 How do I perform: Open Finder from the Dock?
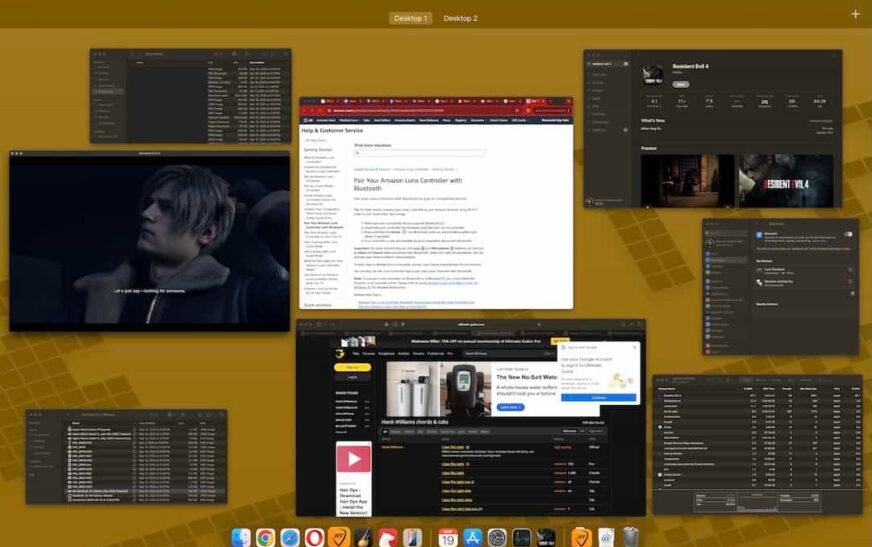click(241, 538)
